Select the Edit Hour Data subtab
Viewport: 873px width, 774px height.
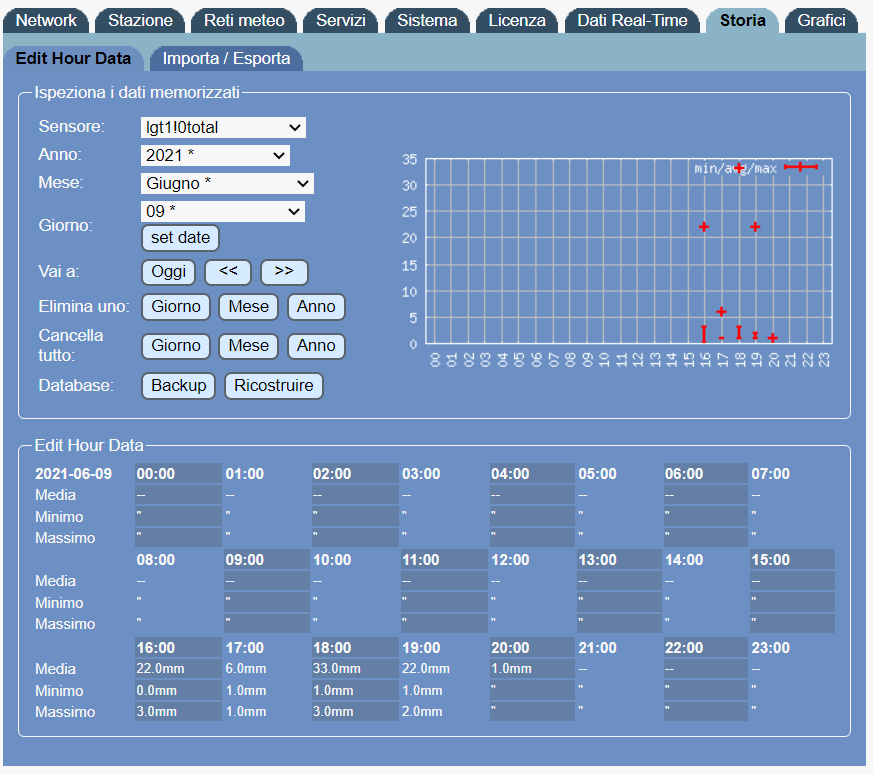click(x=73, y=58)
